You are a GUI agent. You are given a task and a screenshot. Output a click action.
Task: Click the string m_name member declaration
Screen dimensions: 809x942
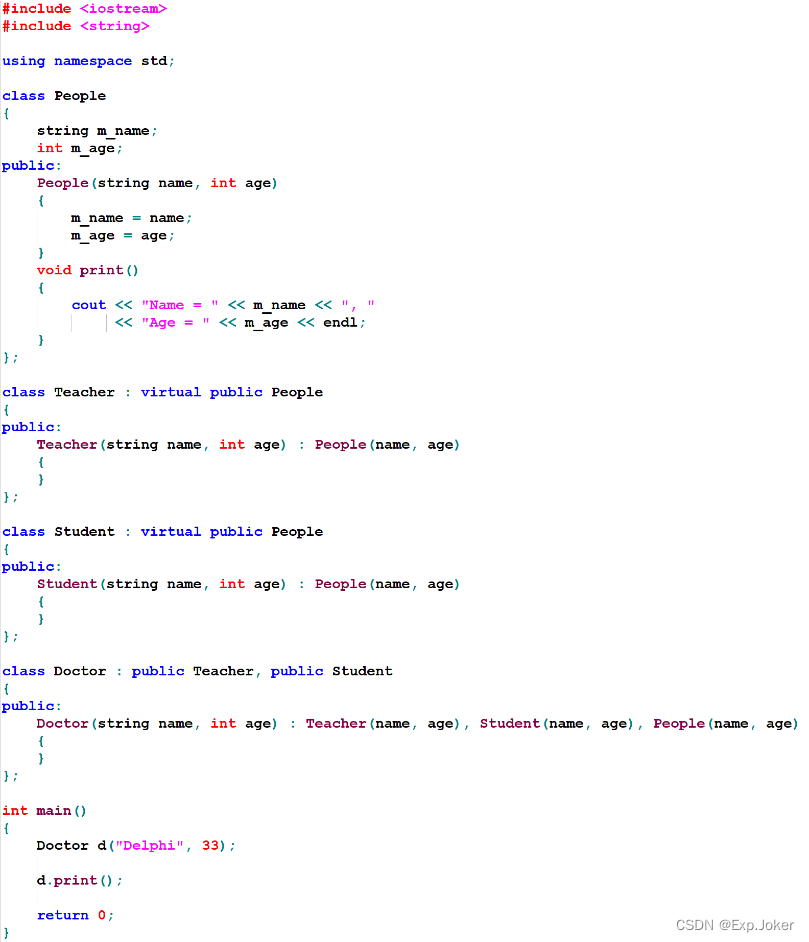(97, 131)
